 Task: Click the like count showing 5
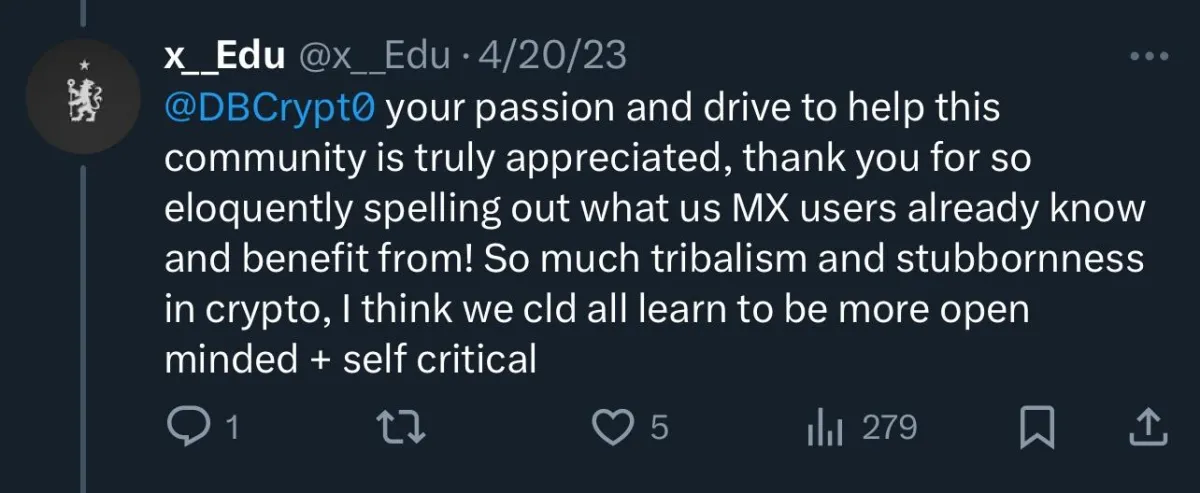[658, 429]
